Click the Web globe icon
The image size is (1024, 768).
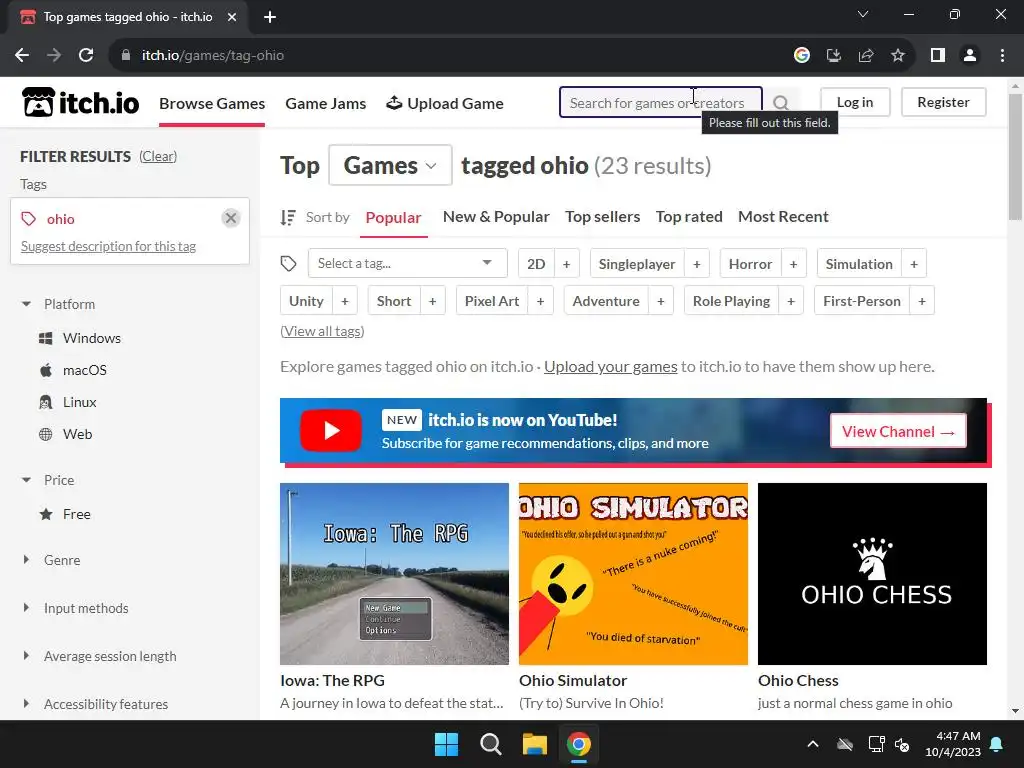46,434
